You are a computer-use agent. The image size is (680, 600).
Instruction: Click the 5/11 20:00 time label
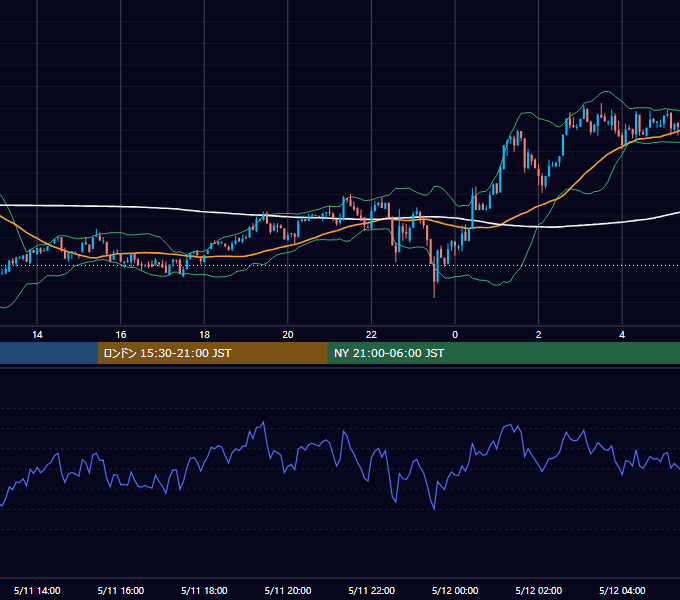tap(288, 590)
